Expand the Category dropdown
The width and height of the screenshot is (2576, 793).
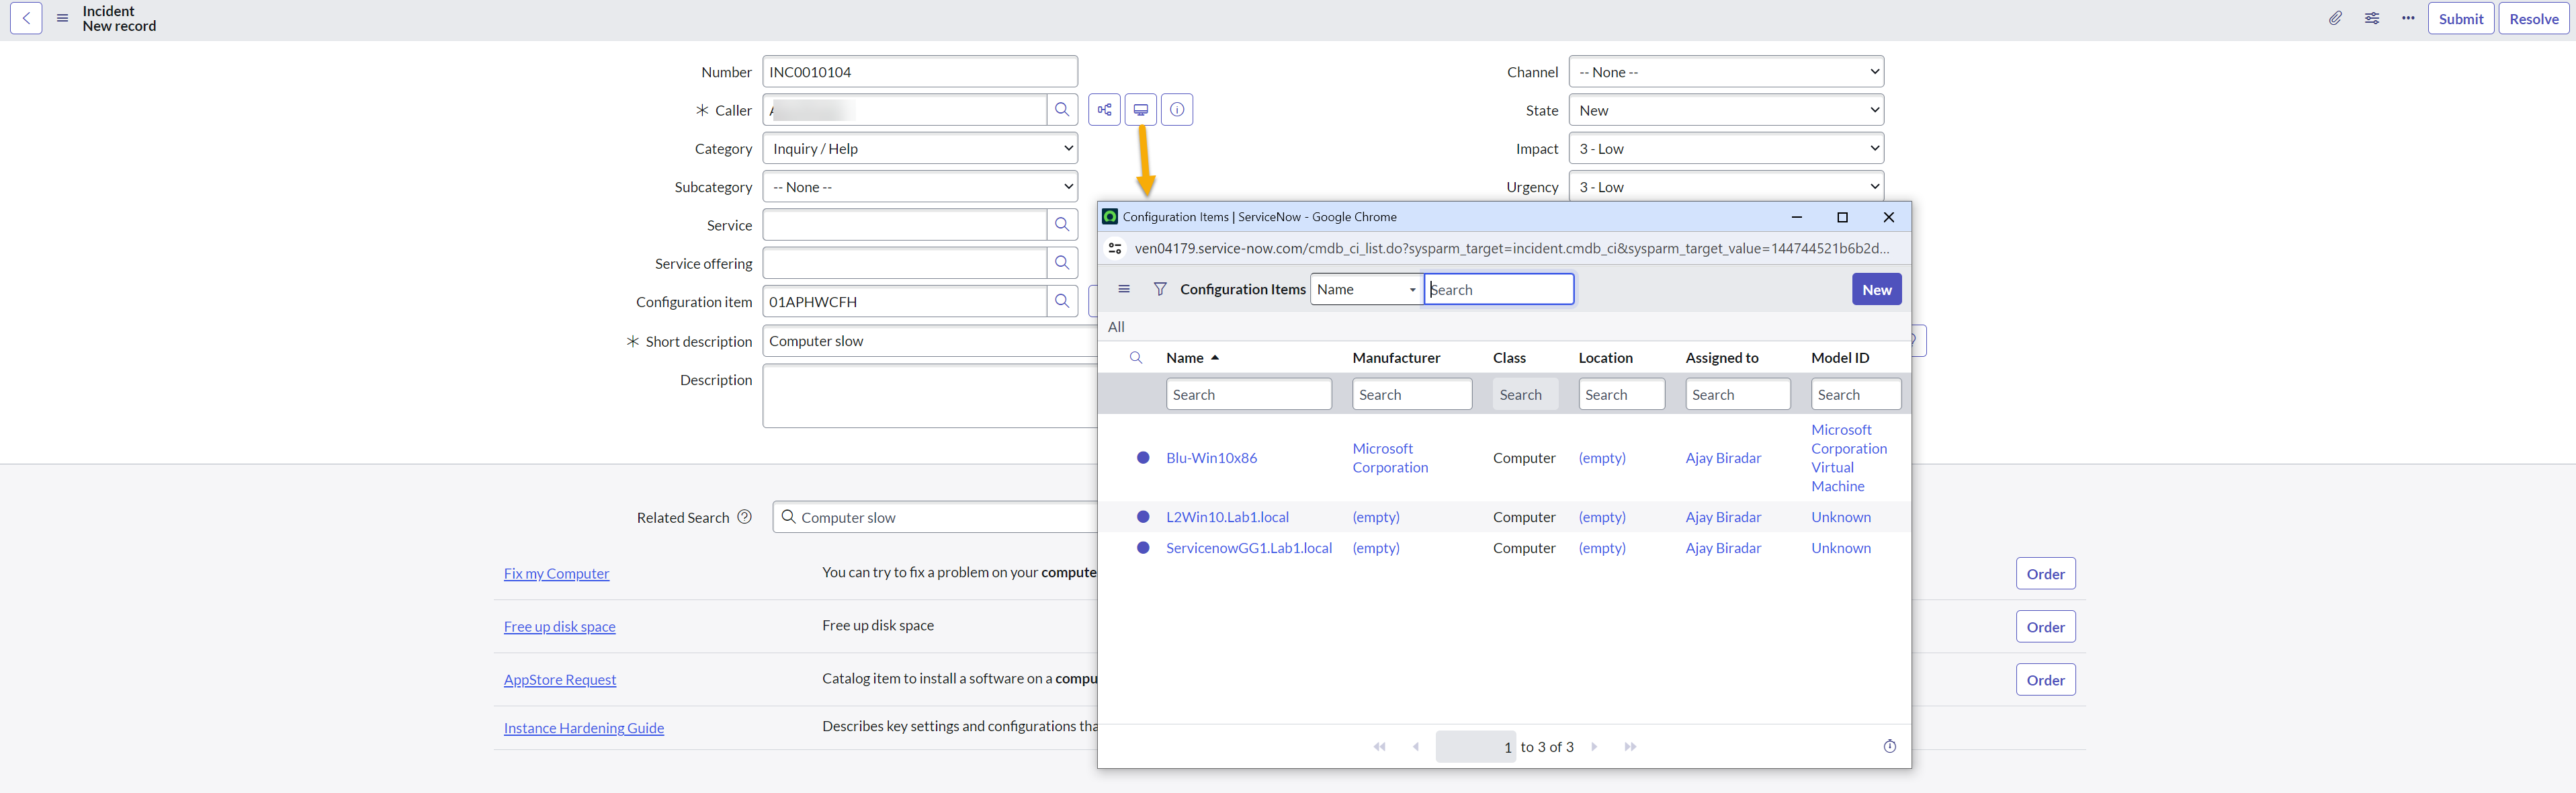[919, 149]
